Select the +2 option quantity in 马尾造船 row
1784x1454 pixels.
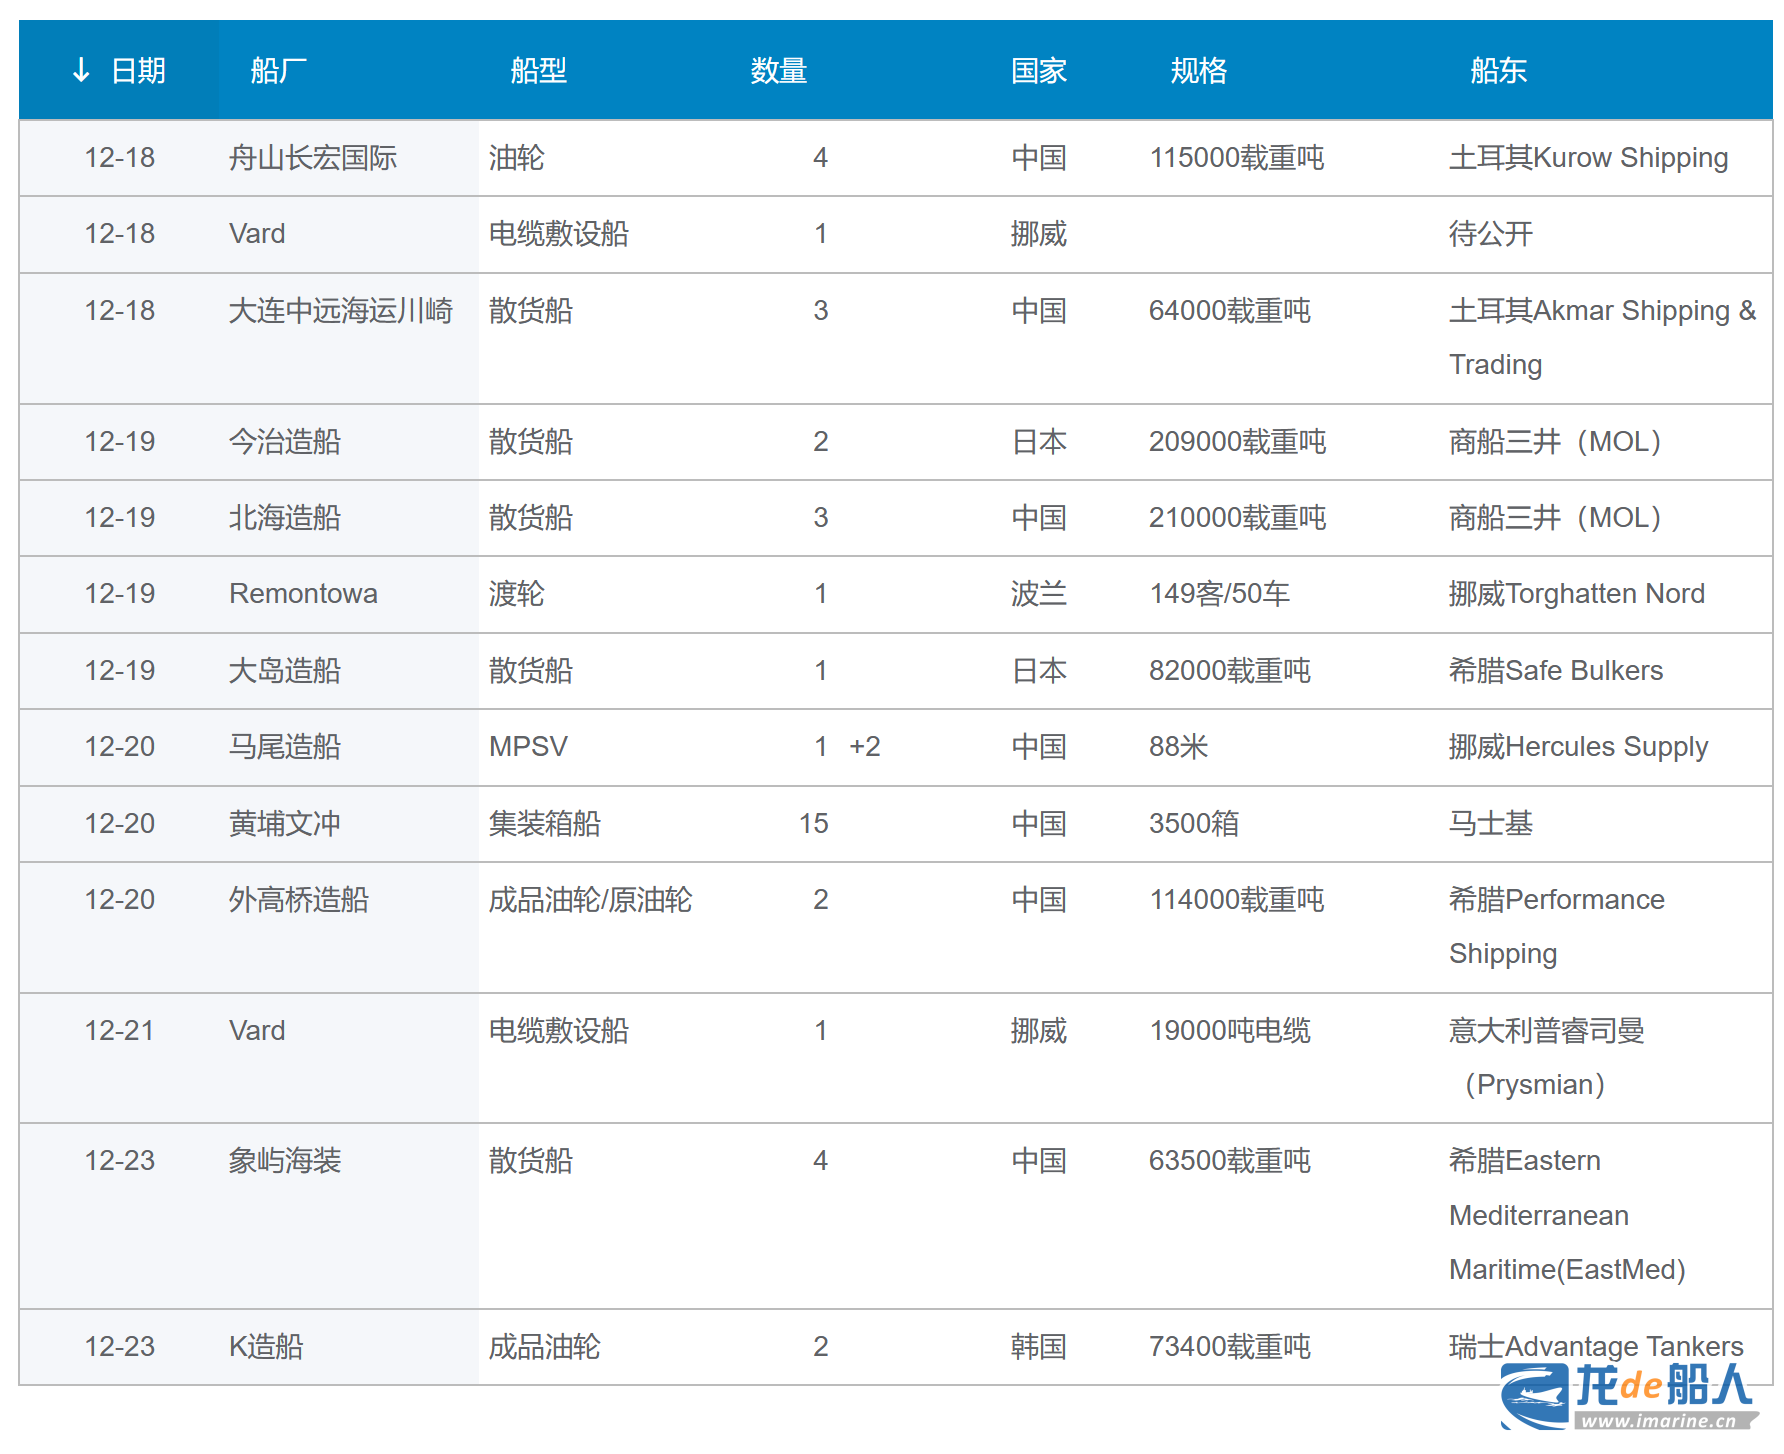coord(865,747)
